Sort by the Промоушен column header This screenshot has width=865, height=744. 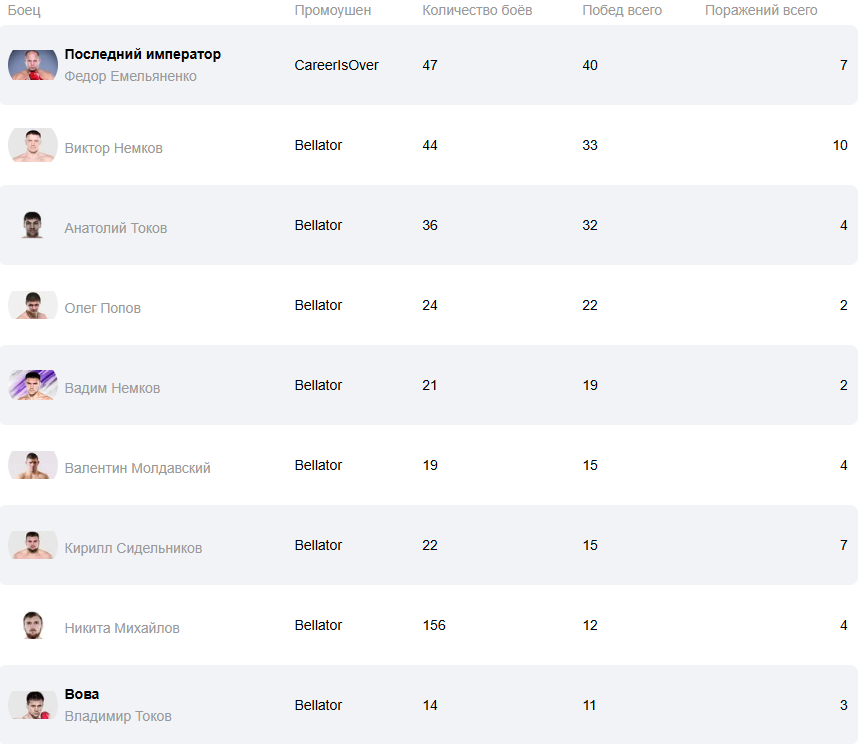tap(332, 10)
